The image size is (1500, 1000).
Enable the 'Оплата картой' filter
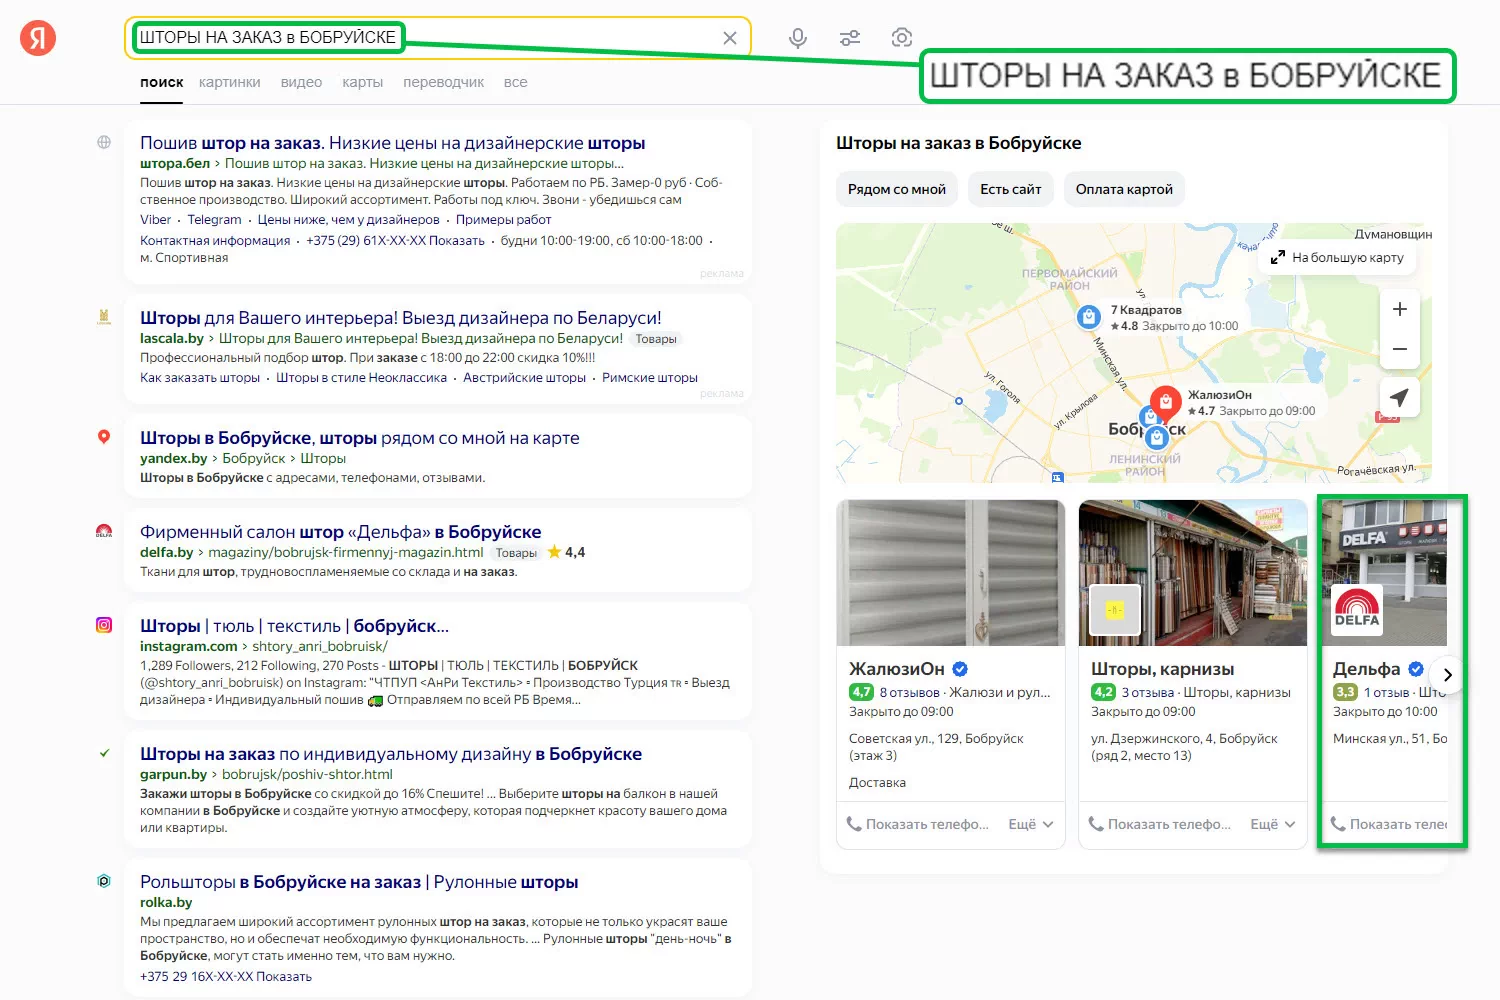(1124, 189)
